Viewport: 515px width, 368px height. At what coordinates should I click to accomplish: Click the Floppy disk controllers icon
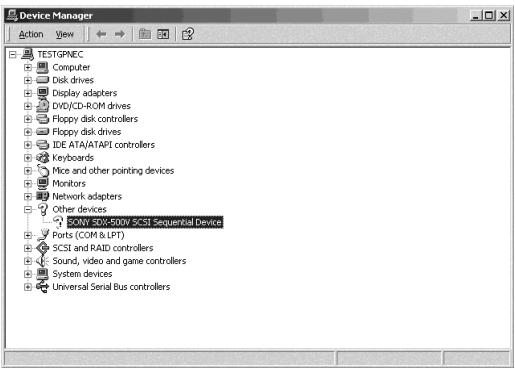tap(42, 119)
